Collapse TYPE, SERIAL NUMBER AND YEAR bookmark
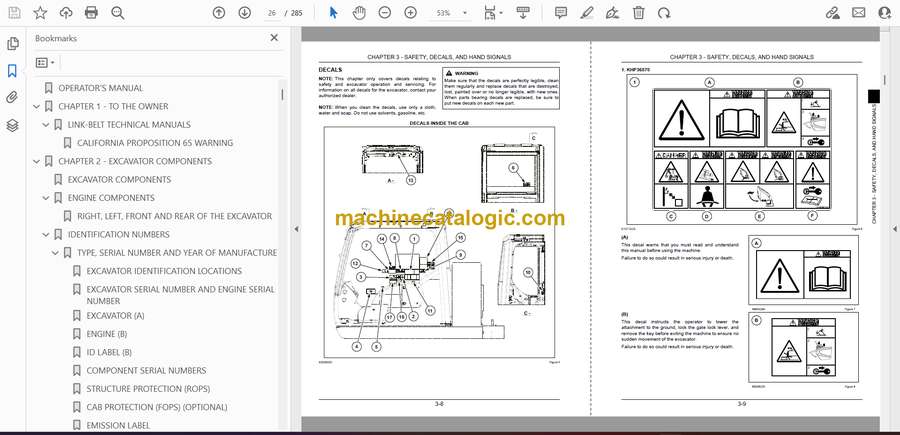The image size is (900, 435). pos(55,253)
